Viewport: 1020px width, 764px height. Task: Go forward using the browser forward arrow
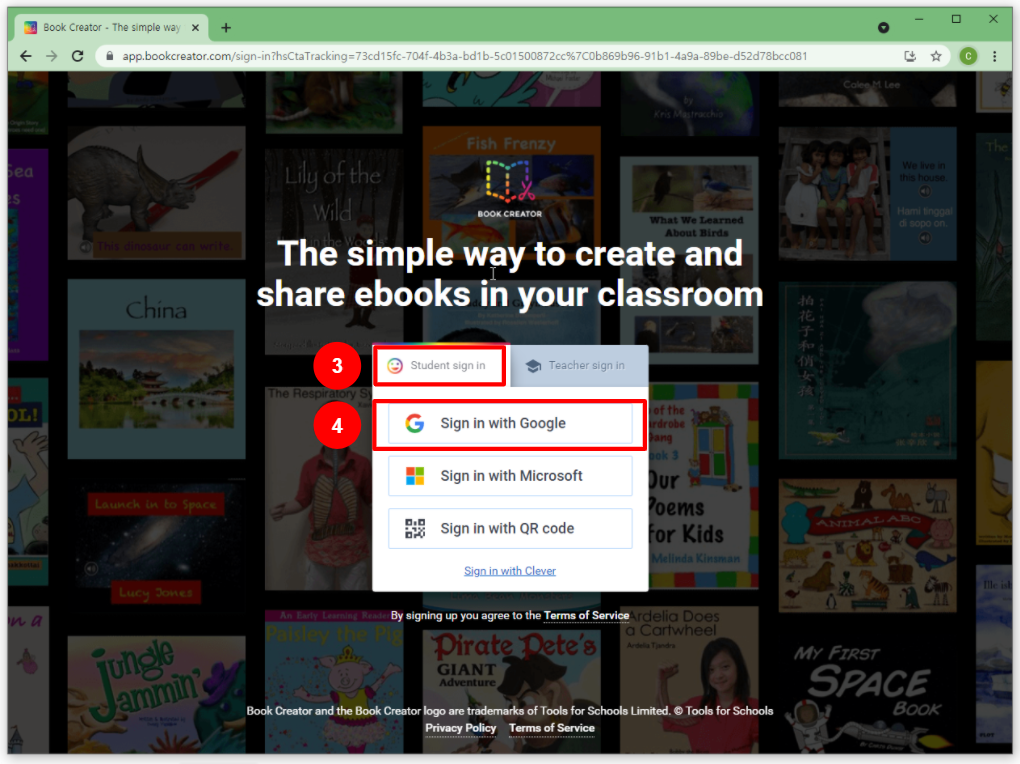pos(51,56)
